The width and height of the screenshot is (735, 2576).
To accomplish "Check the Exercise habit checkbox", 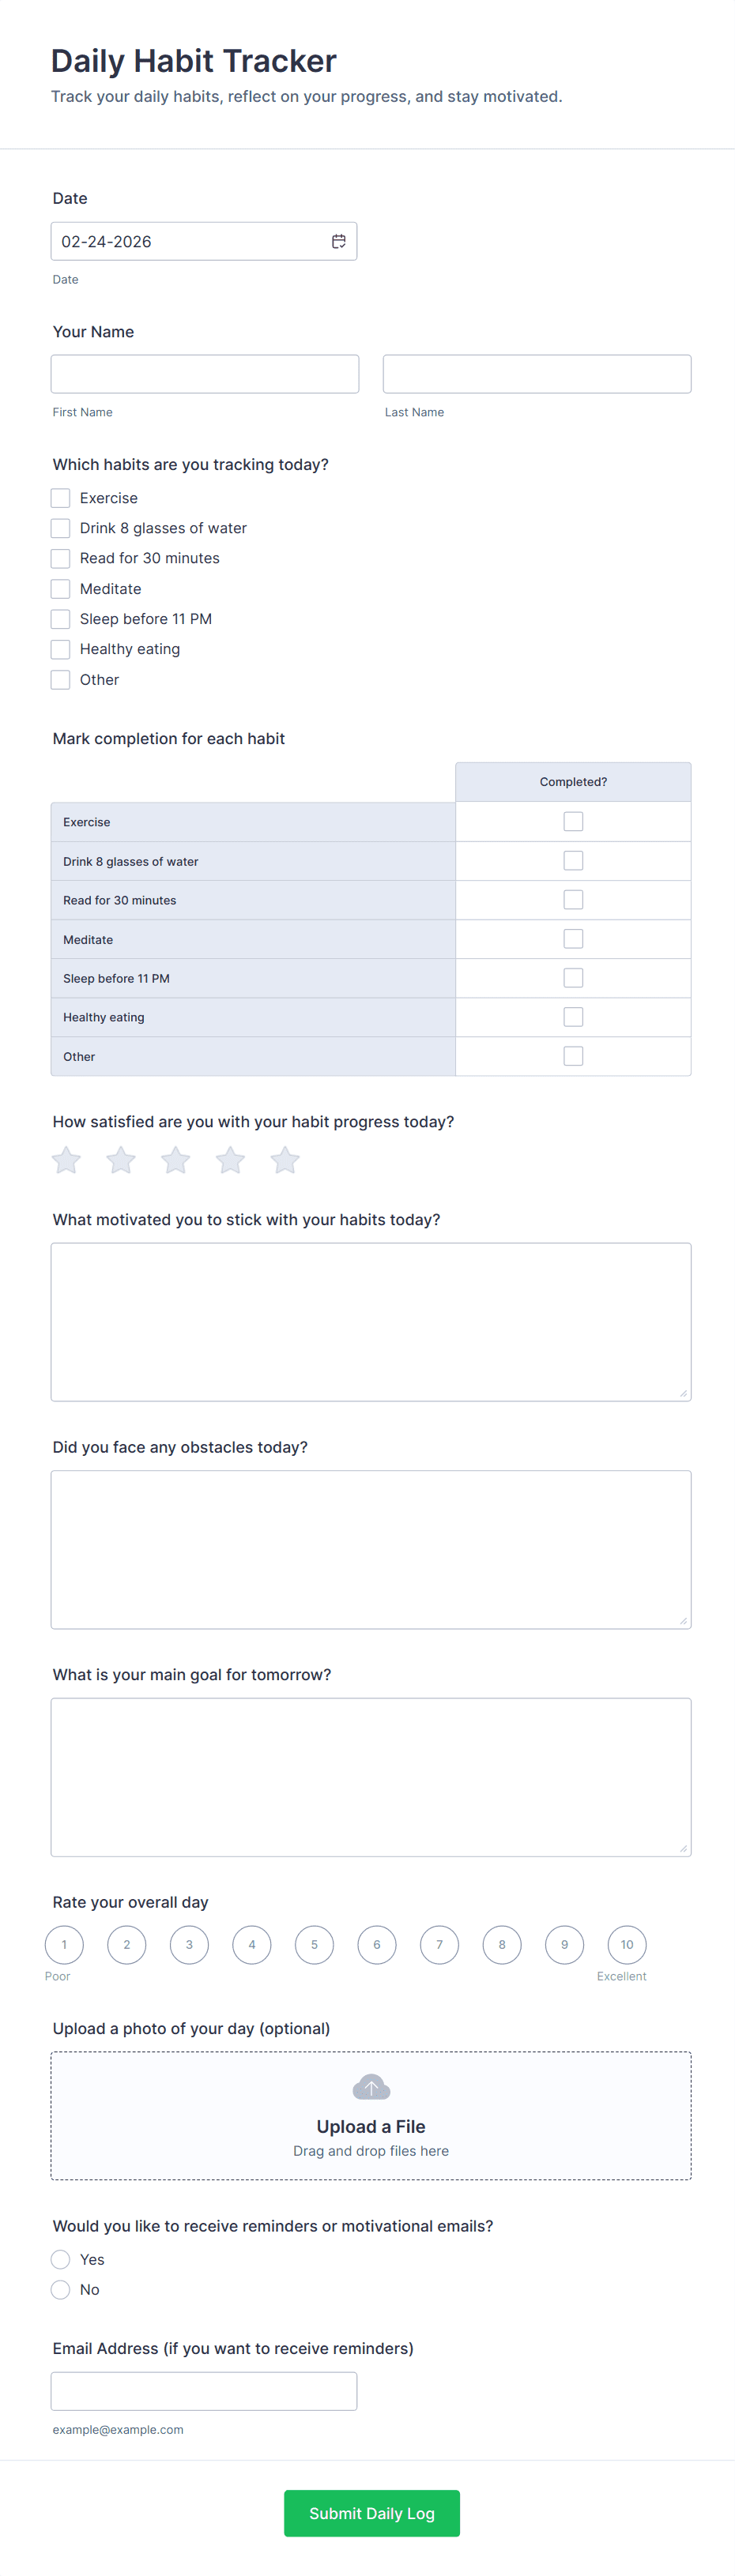I will (61, 498).
